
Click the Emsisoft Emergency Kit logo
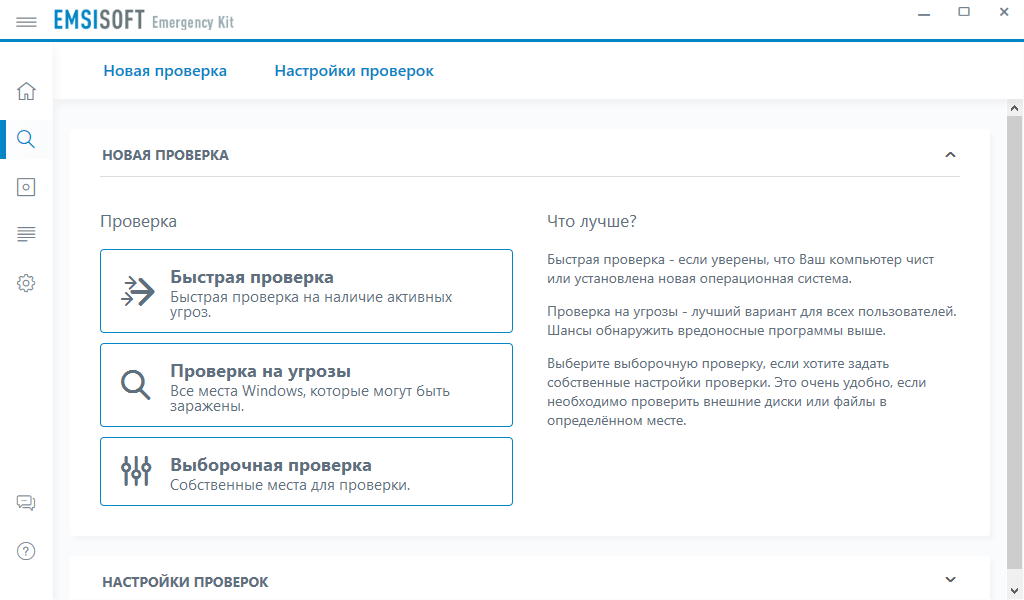[x=143, y=21]
